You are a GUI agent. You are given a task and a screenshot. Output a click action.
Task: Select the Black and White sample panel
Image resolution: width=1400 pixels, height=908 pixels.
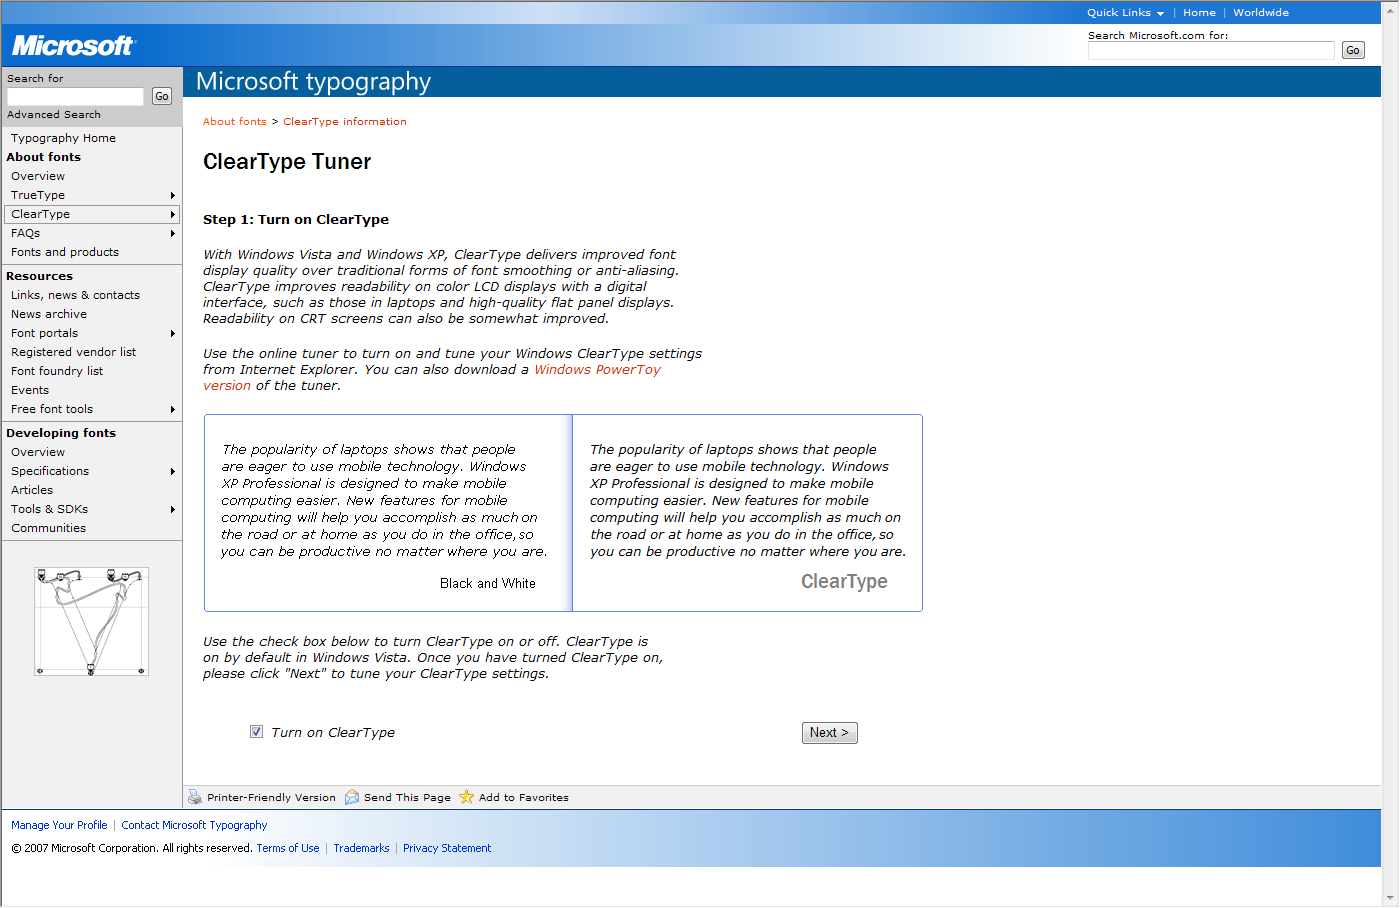388,512
